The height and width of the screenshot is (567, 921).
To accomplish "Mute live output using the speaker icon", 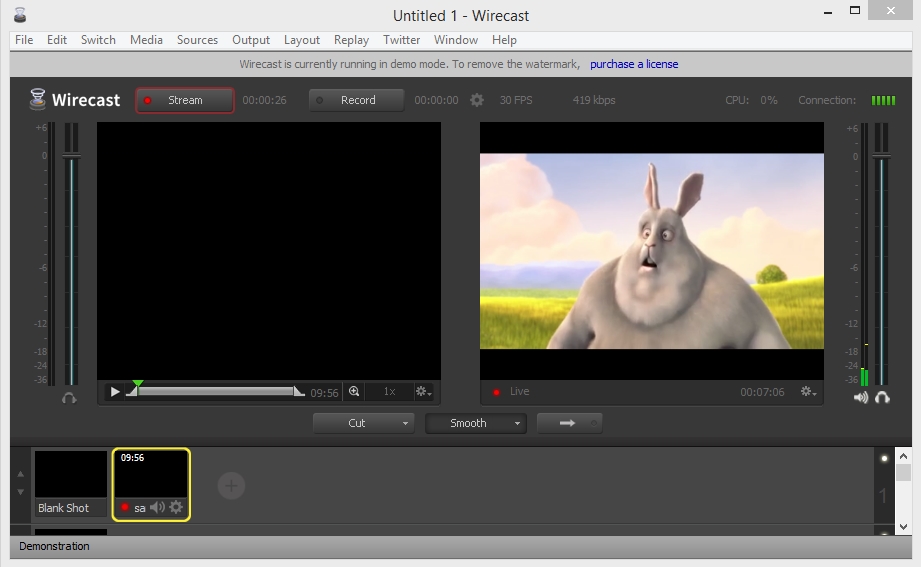I will click(x=861, y=398).
